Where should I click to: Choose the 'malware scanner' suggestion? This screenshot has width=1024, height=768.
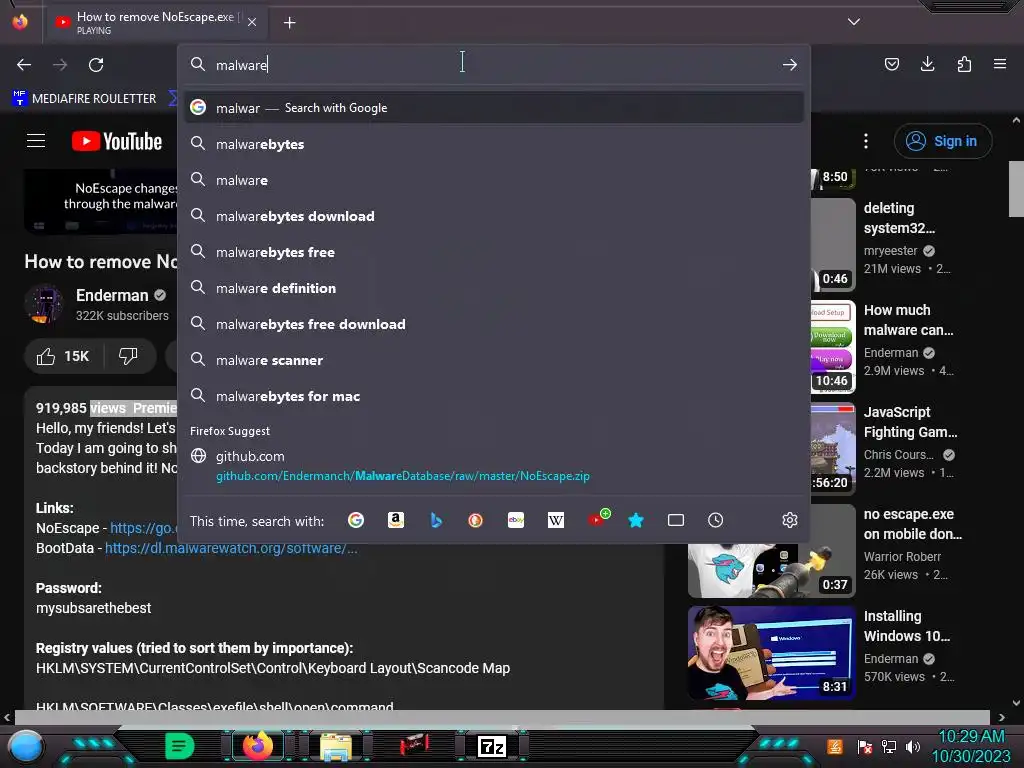click(494, 360)
